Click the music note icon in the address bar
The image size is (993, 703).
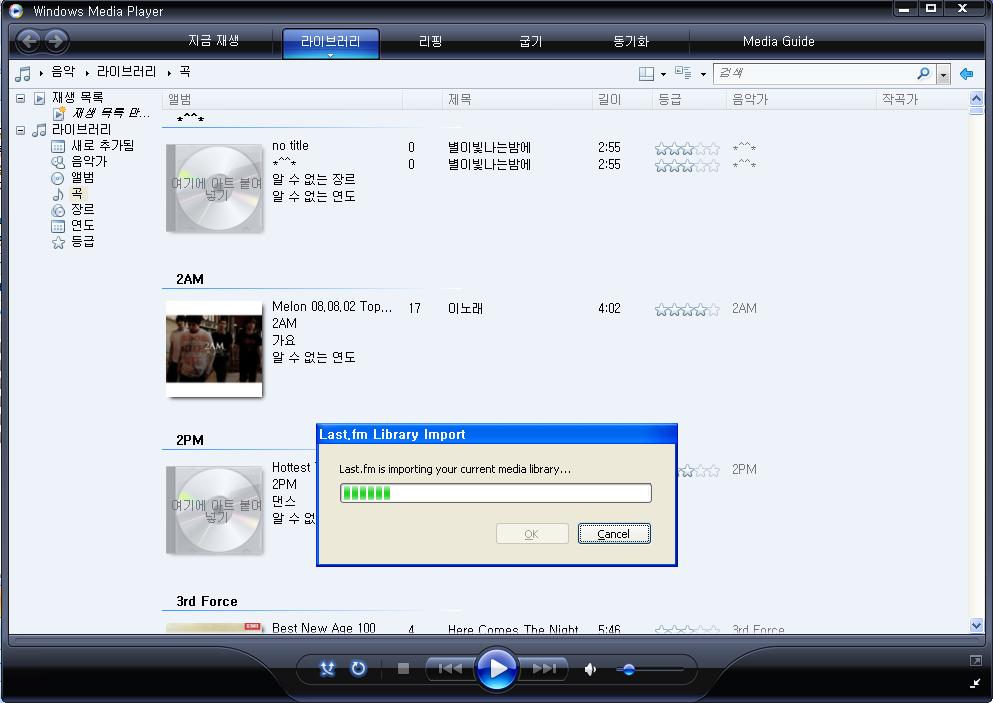click(23, 73)
